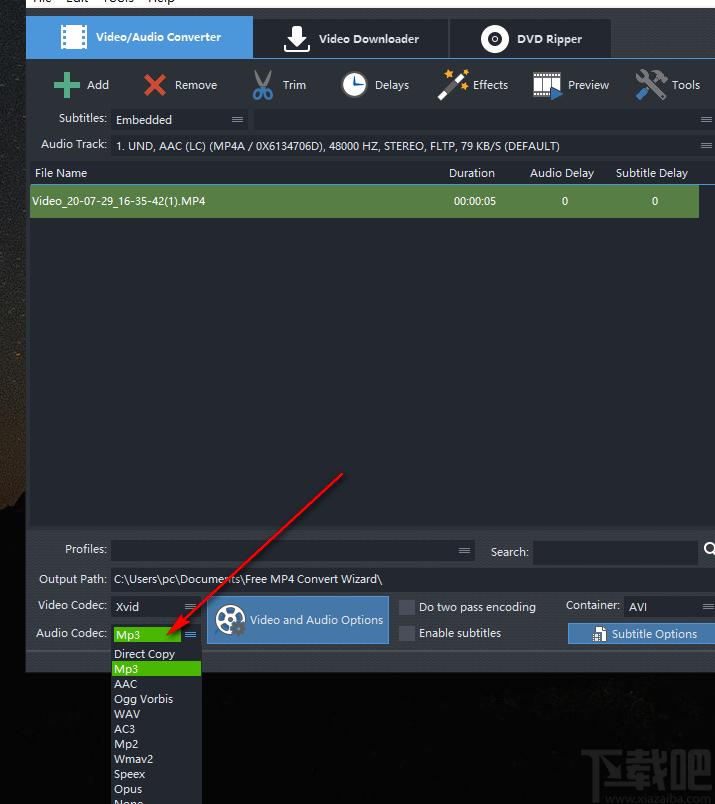
Task: Click the Remove red X icon
Action: 155,85
